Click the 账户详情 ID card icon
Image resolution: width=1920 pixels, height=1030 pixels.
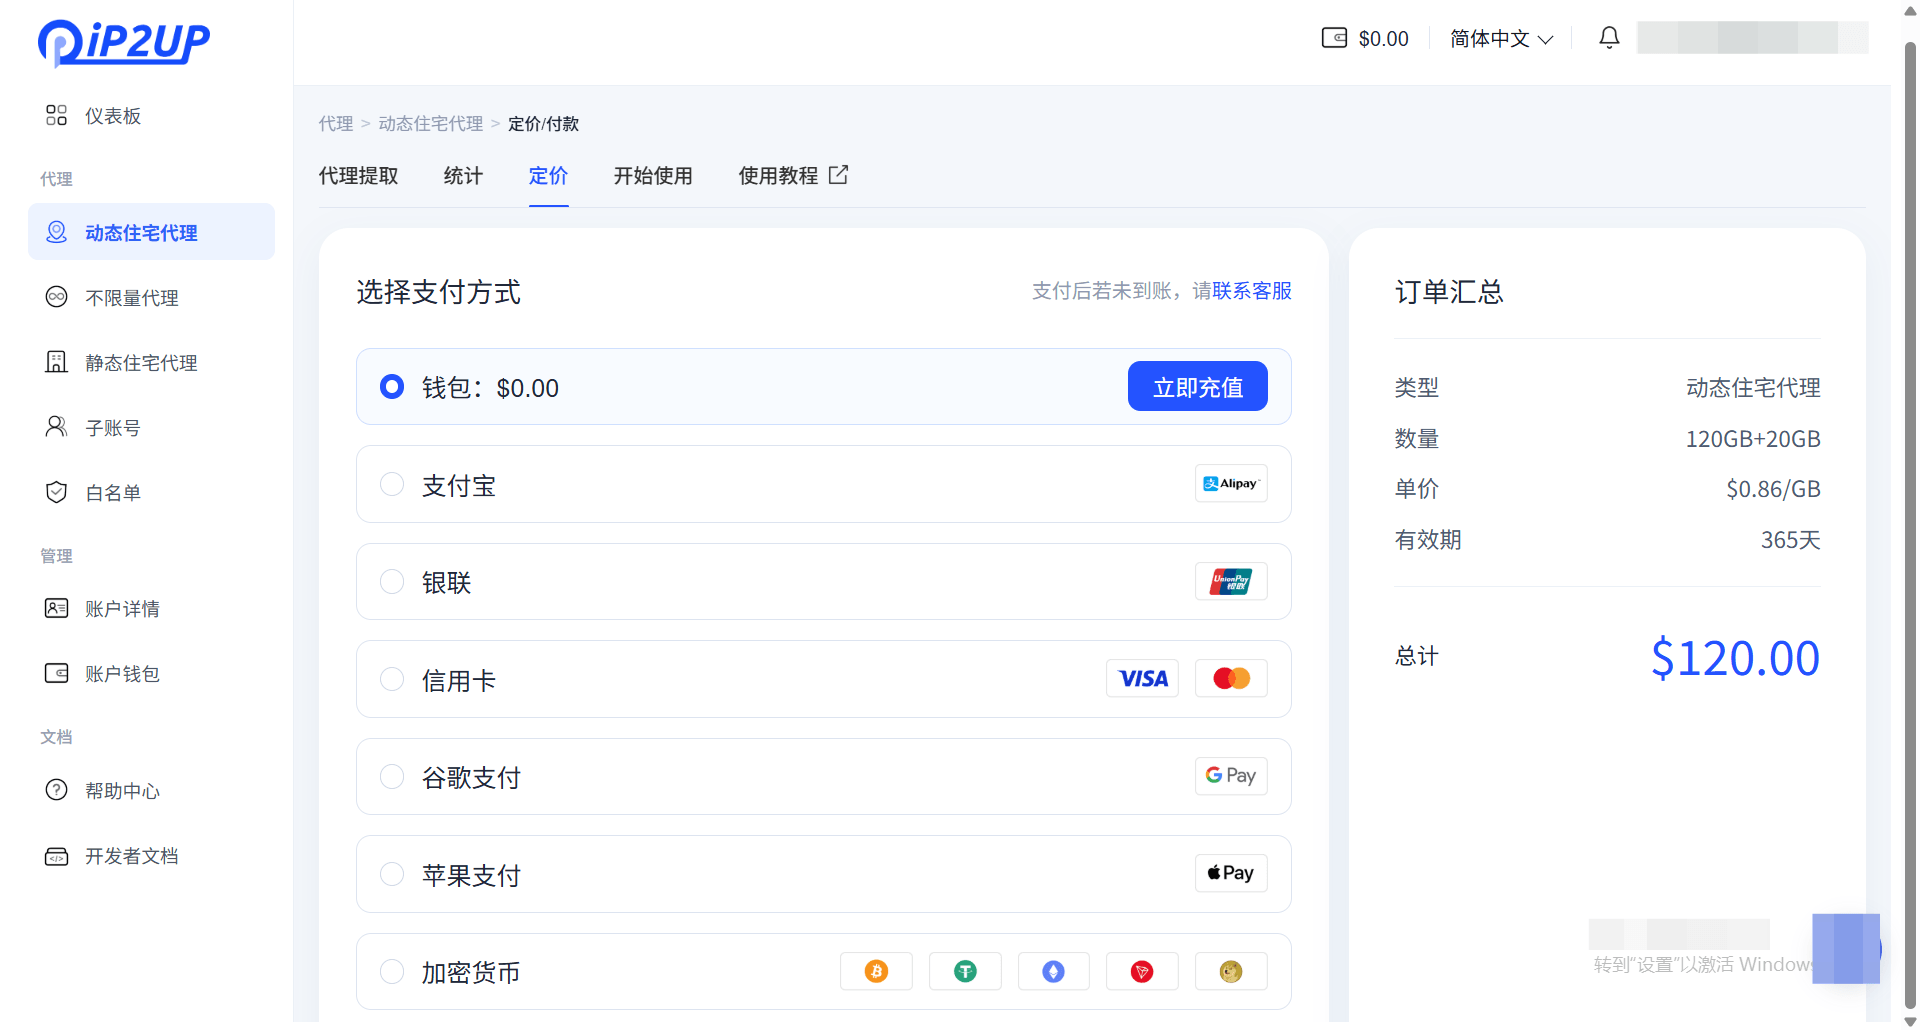(56, 608)
